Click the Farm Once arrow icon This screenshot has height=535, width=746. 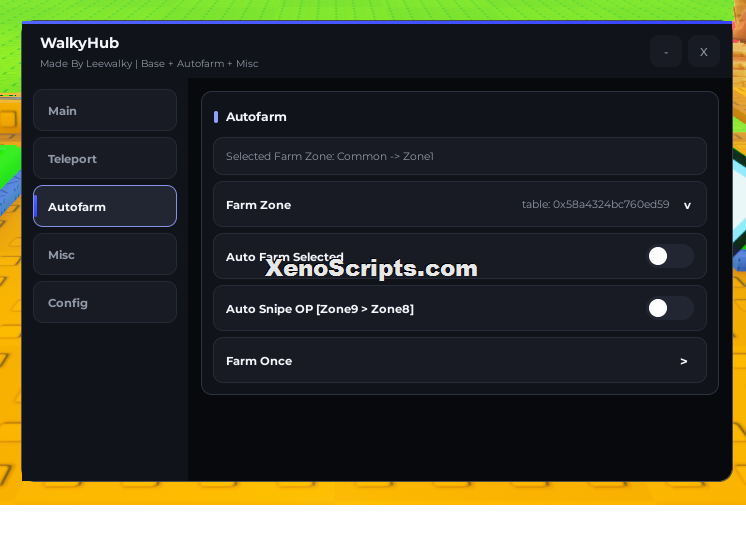pyautogui.click(x=684, y=361)
